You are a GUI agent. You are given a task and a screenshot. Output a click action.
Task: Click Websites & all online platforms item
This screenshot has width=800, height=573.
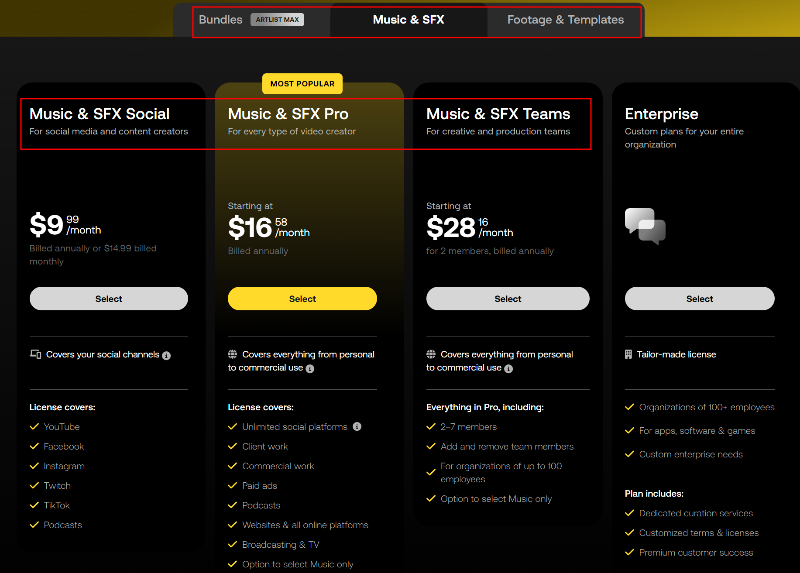tap(305, 525)
